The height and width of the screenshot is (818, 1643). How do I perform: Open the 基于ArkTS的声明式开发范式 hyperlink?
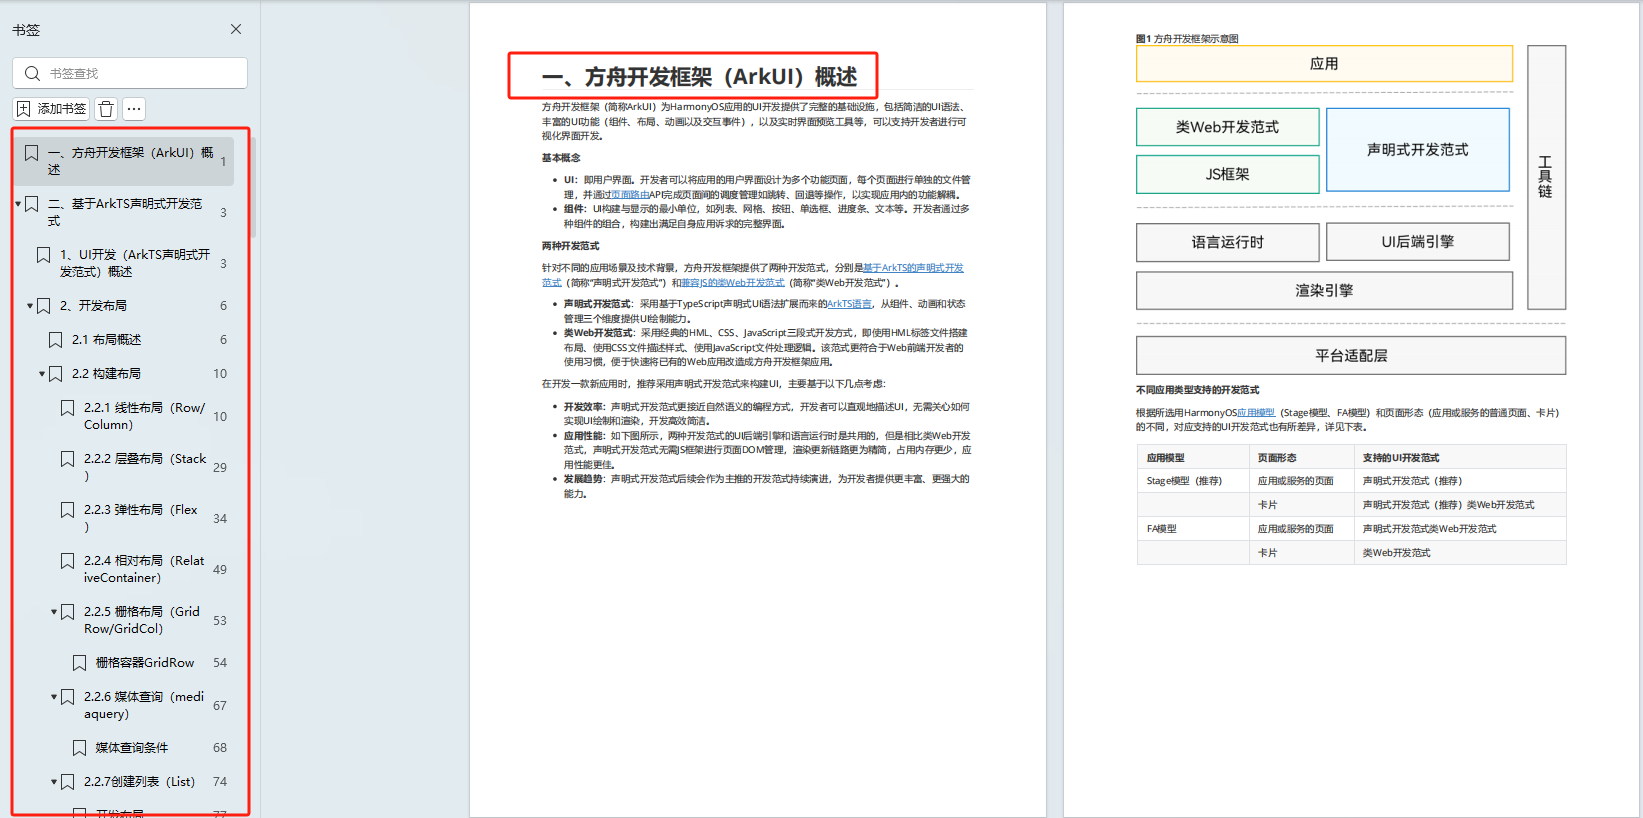click(x=913, y=268)
